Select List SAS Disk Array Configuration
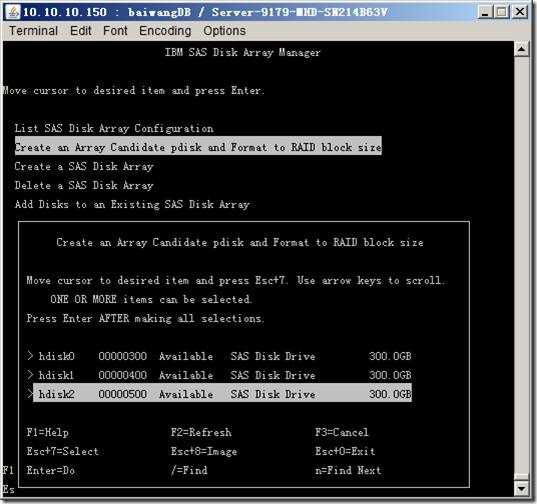Image resolution: width=537 pixels, height=504 pixels. [114, 128]
